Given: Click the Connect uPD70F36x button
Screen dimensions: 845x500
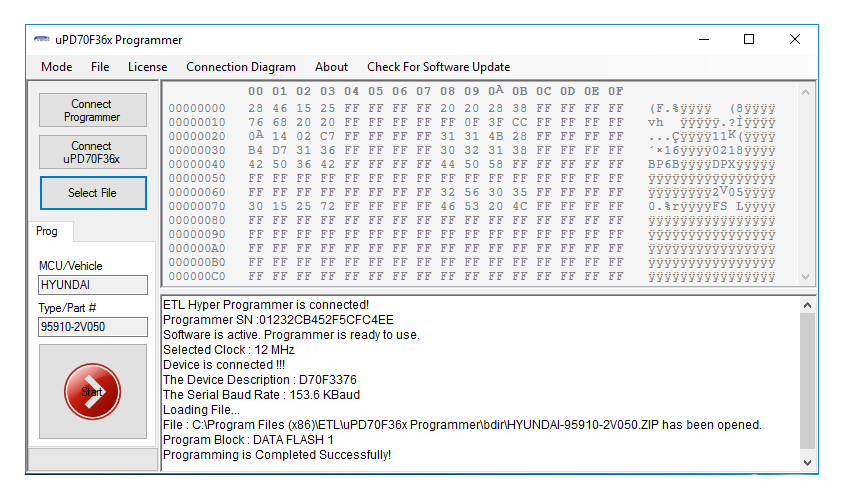Looking at the screenshot, I should pyautogui.click(x=92, y=152).
